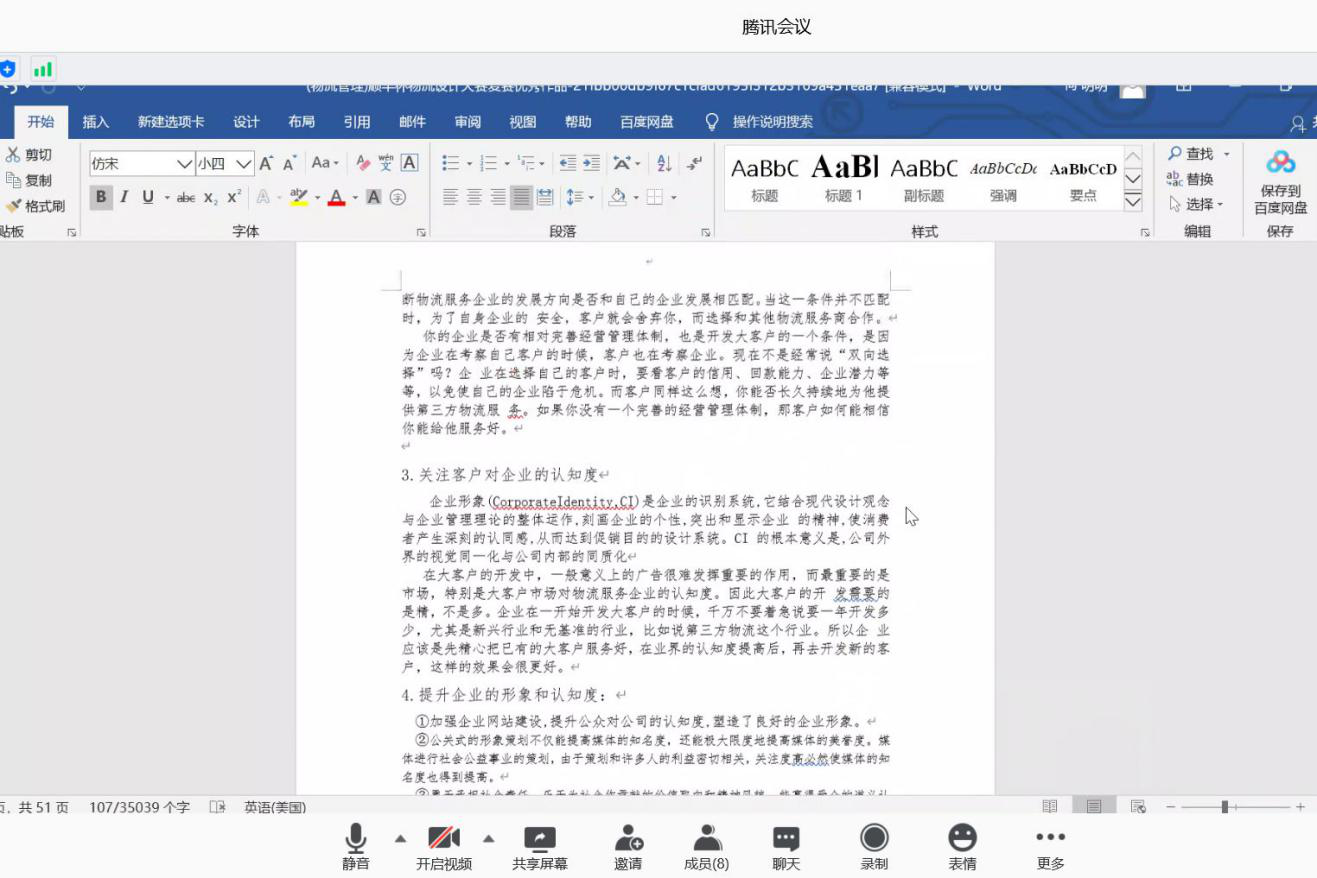Image resolution: width=1317 pixels, height=878 pixels.
Task: Click the Format Painter (格式刷) tool
Action: click(x=36, y=206)
